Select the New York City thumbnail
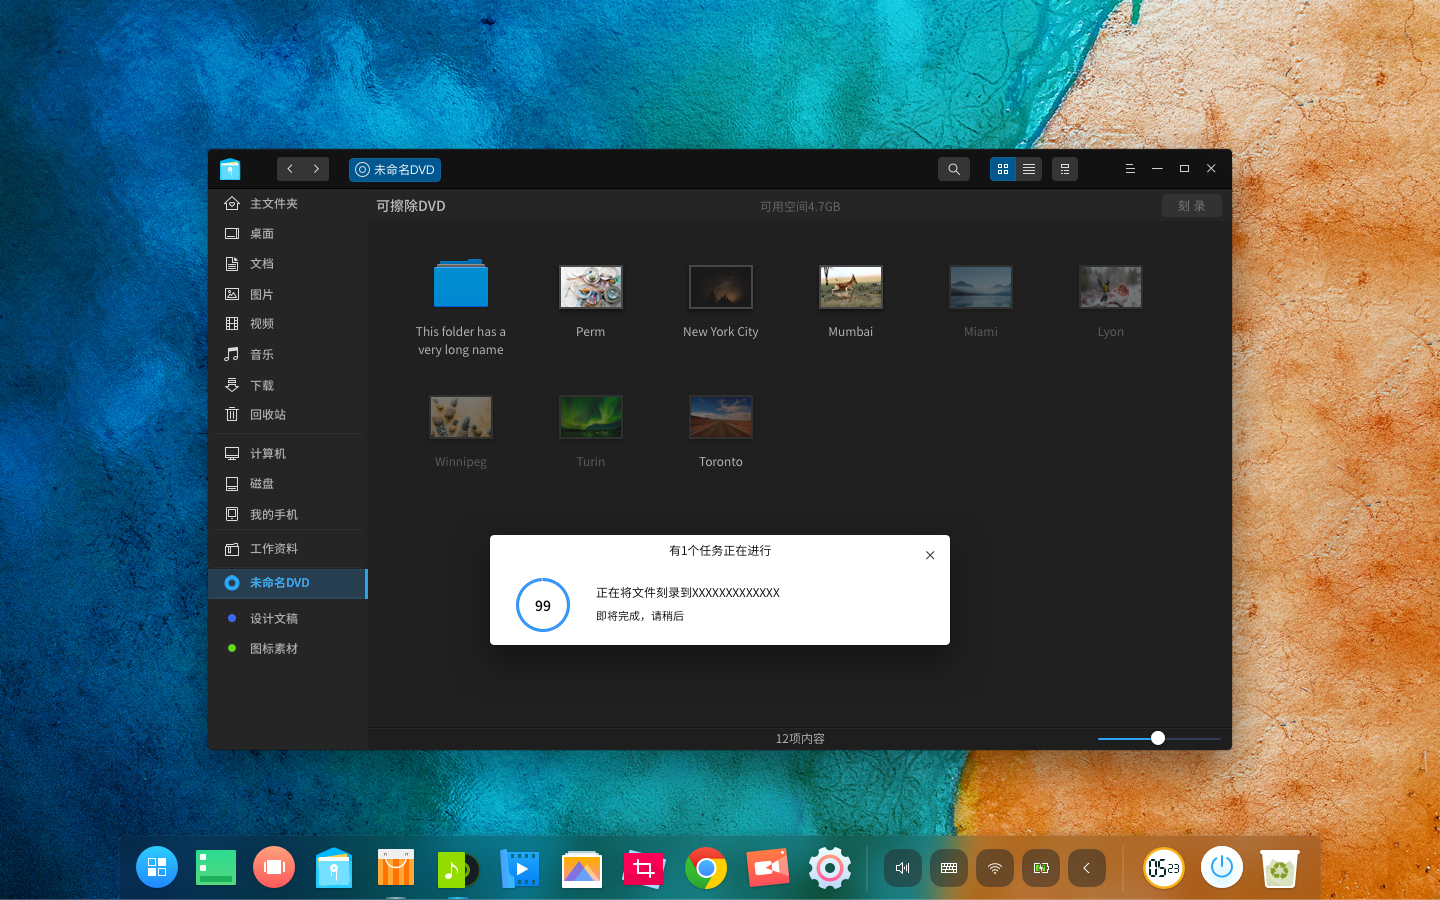 pos(721,287)
